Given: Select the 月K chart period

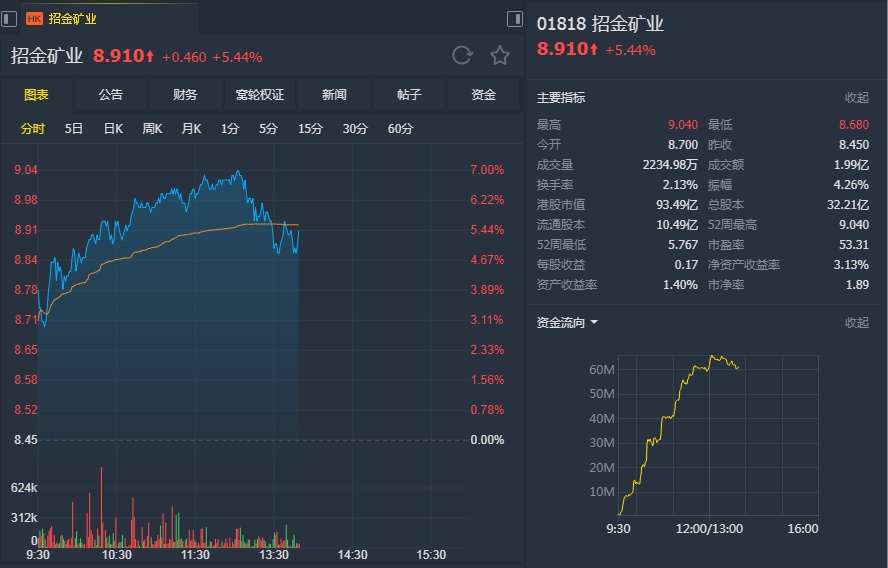Looking at the screenshot, I should pyautogui.click(x=191, y=128).
